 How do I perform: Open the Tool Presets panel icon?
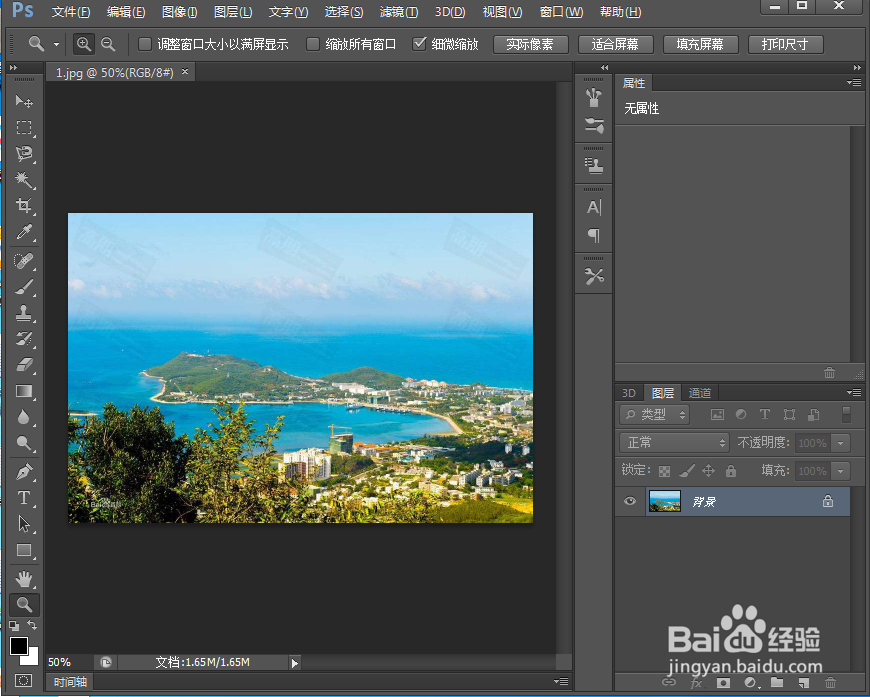click(594, 276)
